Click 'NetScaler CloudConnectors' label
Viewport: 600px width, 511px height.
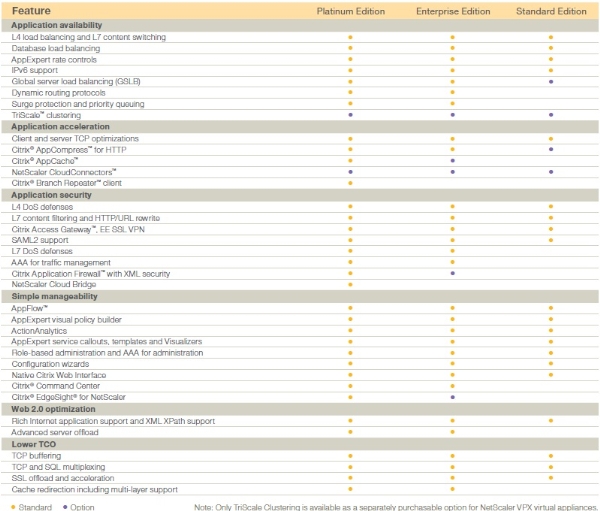(64, 172)
